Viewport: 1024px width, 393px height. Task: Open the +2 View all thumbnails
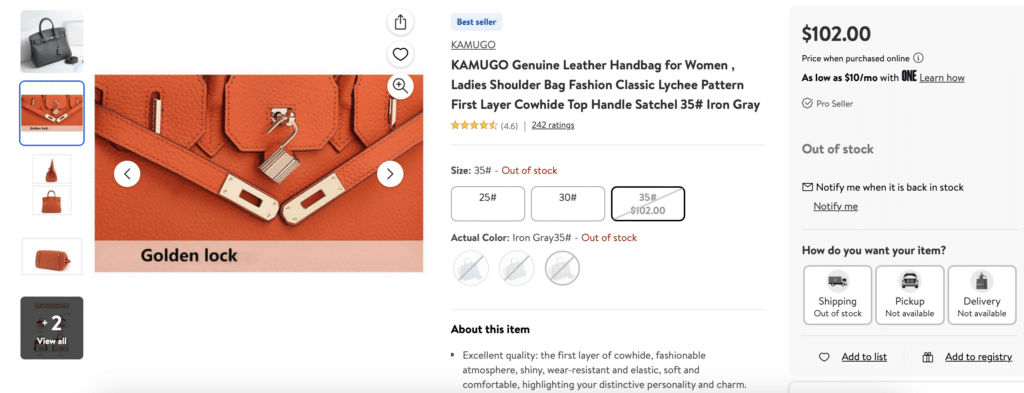pyautogui.click(x=52, y=328)
